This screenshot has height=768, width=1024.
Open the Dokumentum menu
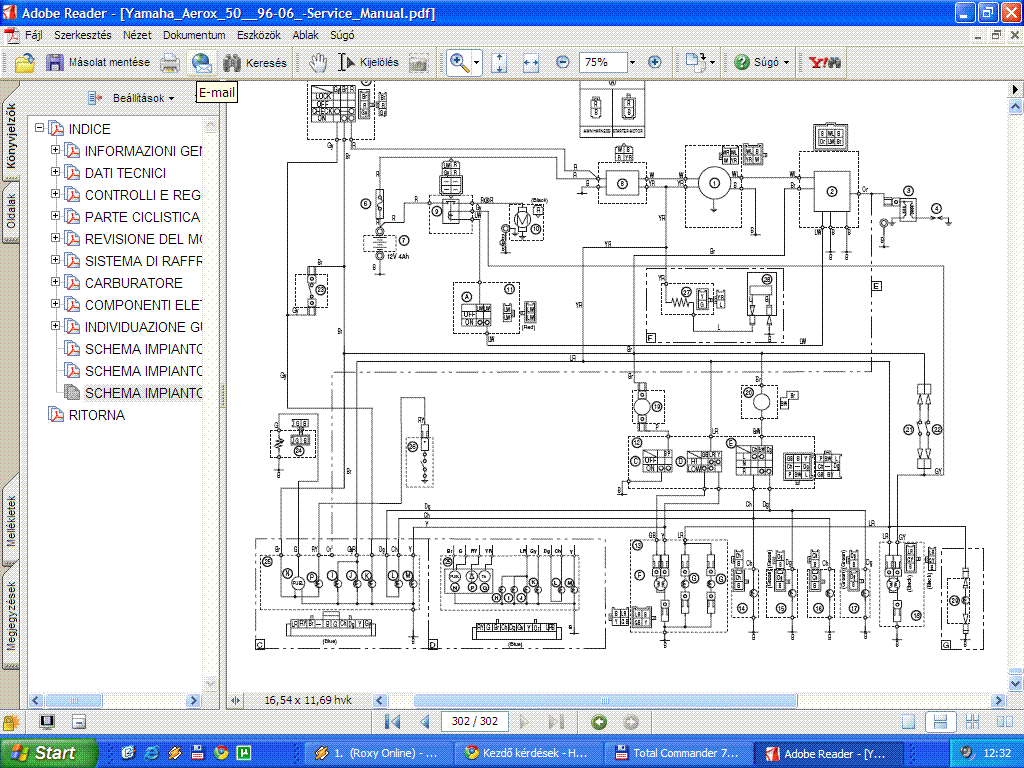(194, 34)
